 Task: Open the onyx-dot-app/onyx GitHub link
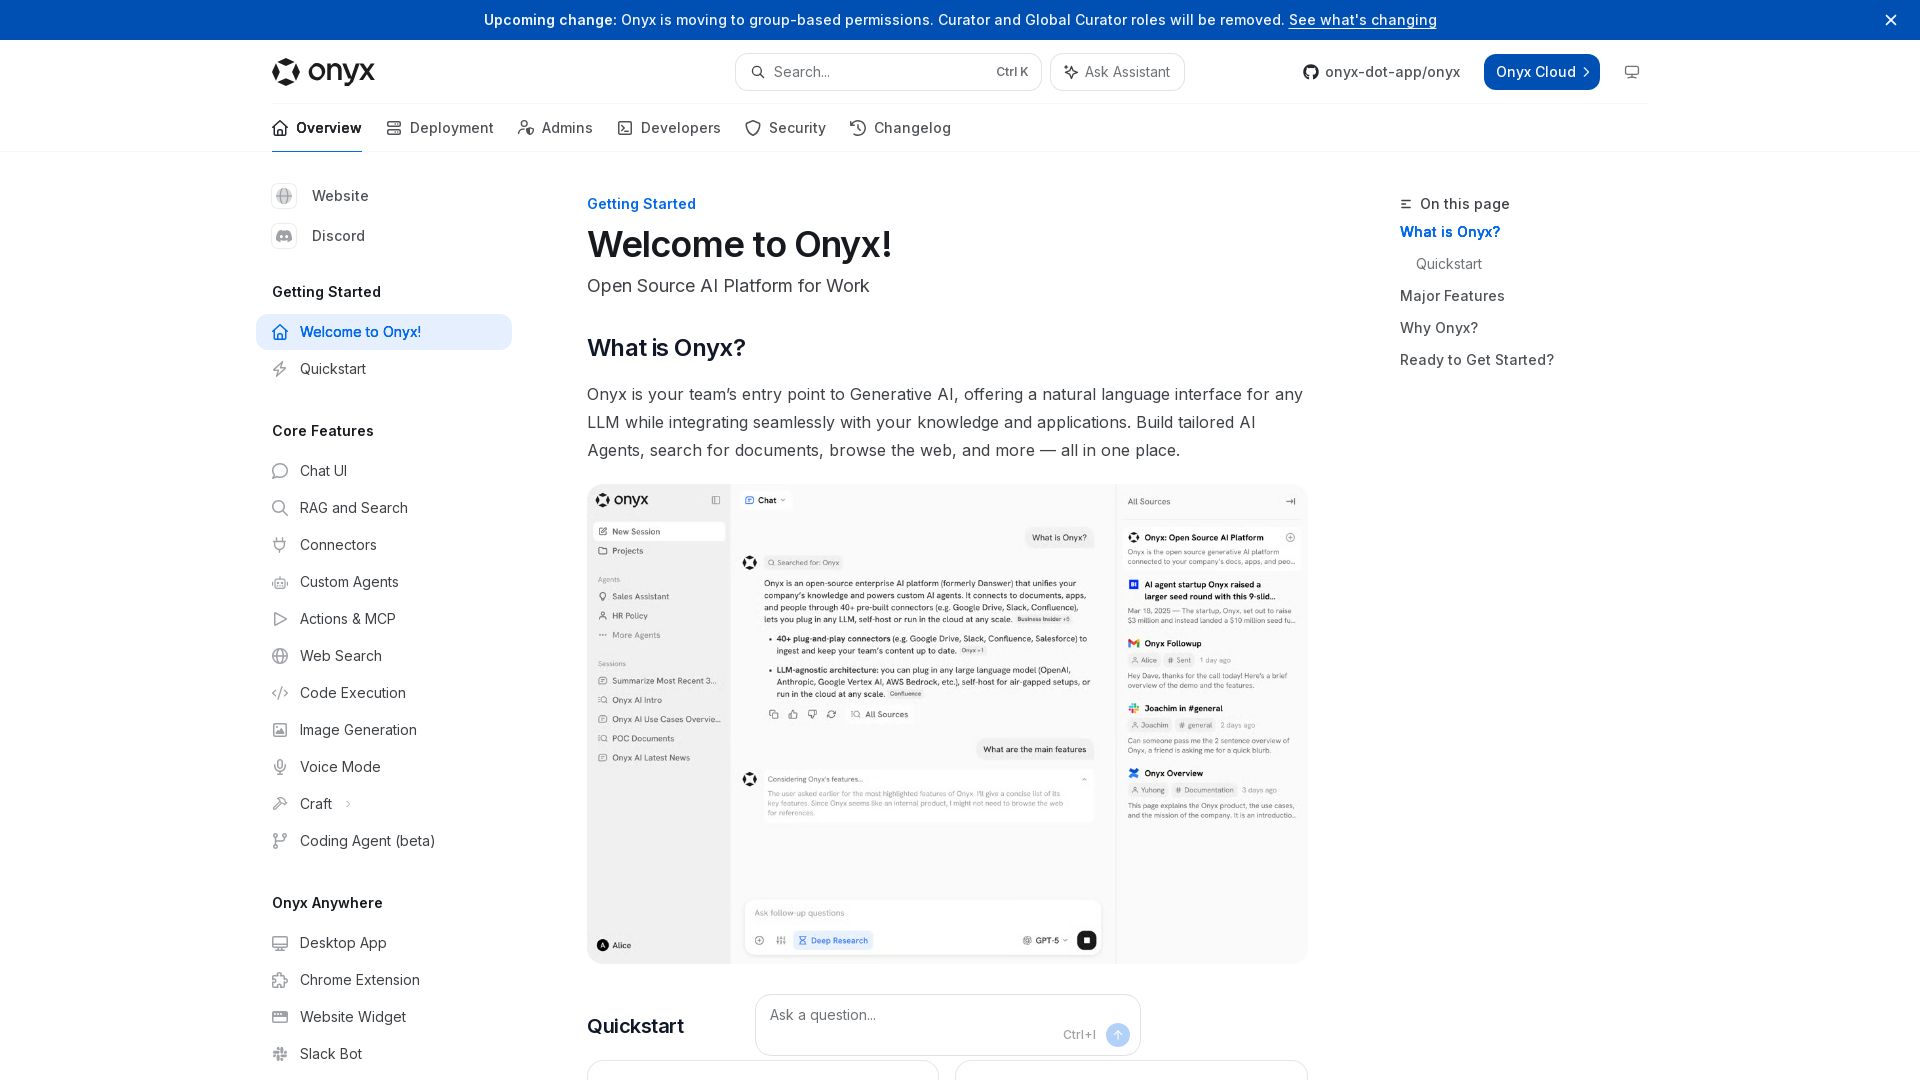[1381, 72]
